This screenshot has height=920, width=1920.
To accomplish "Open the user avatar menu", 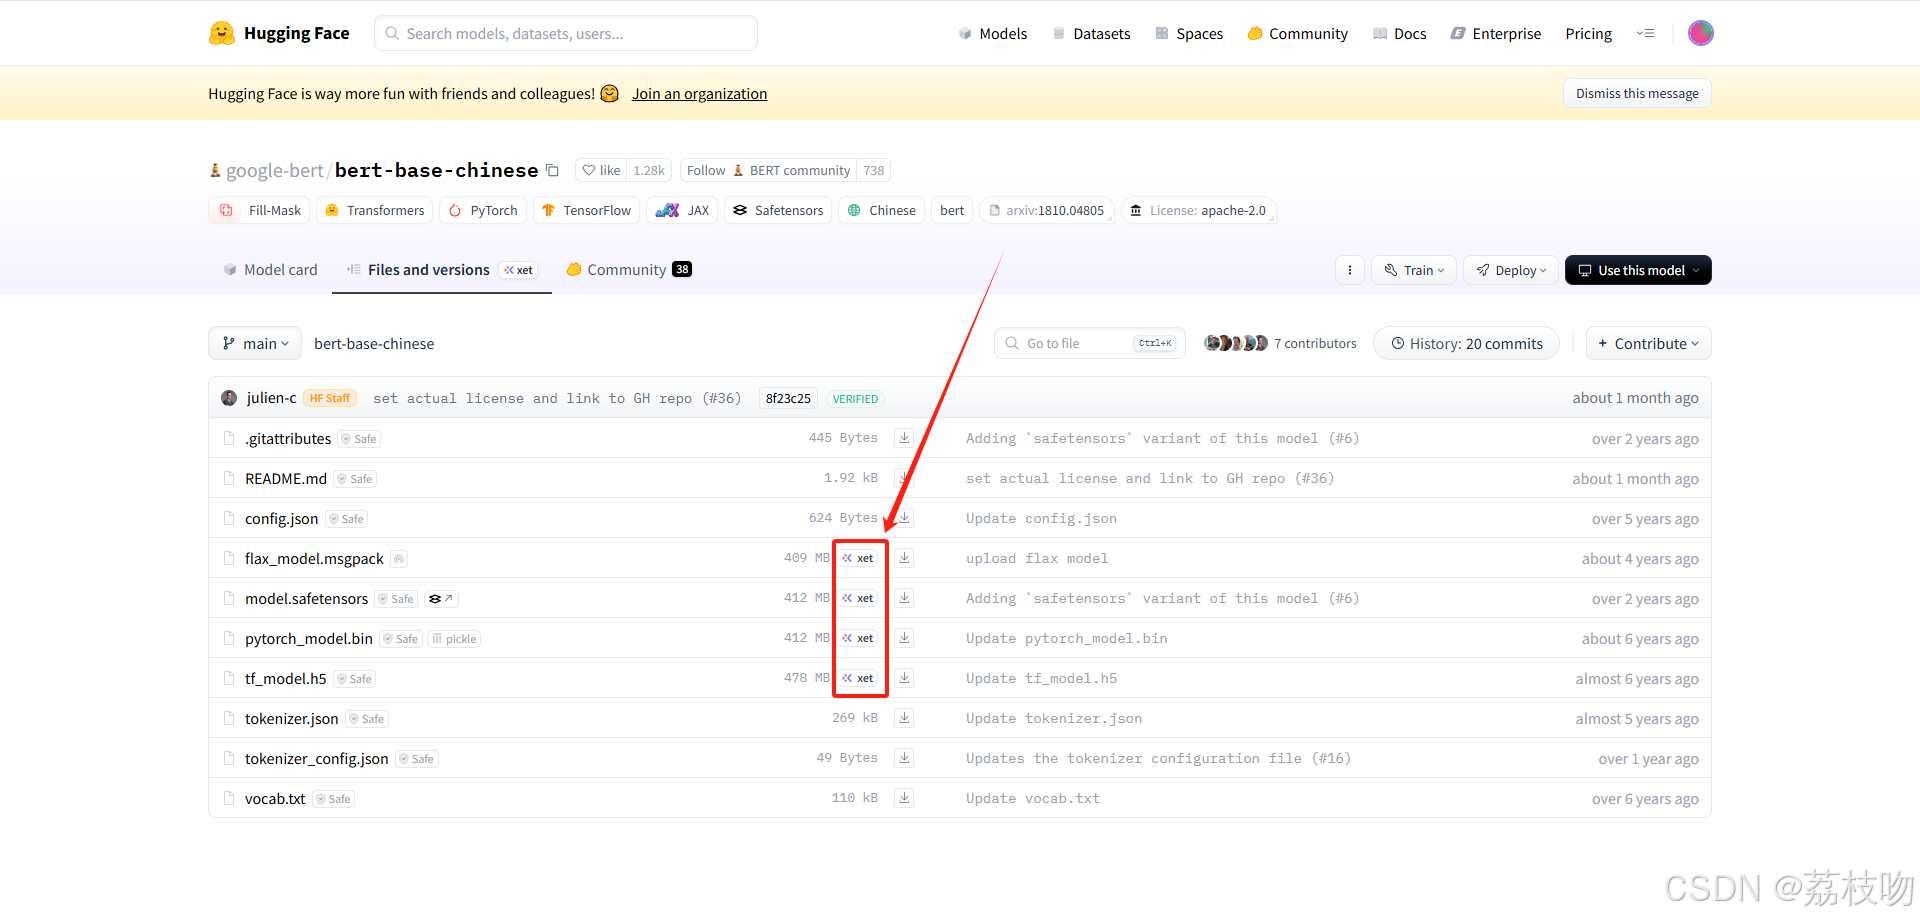I will (x=1700, y=33).
